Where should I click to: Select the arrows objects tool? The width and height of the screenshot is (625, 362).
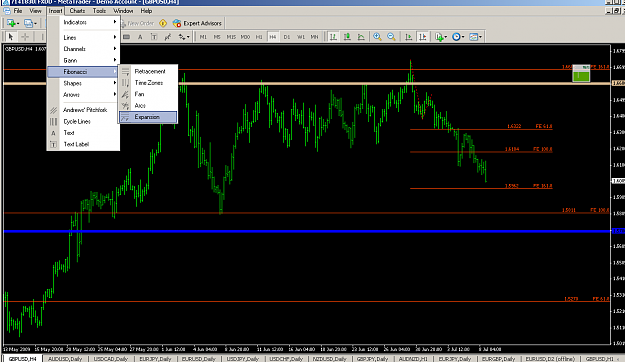click(x=182, y=37)
